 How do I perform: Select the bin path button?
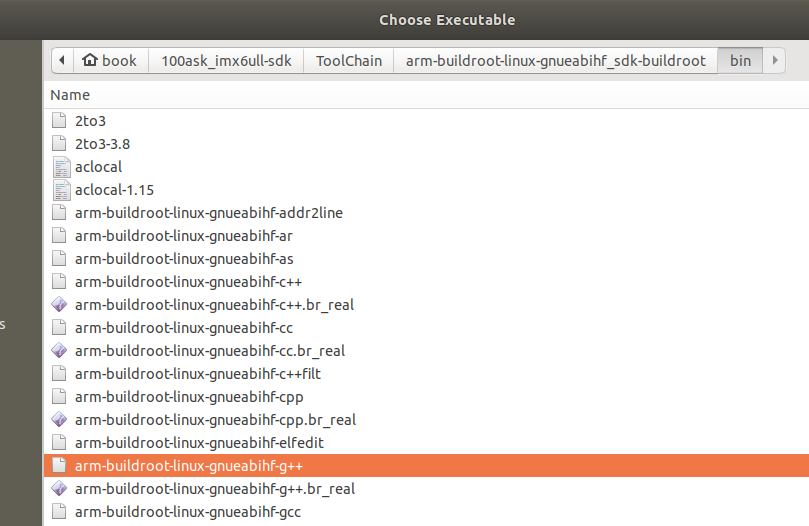click(740, 61)
